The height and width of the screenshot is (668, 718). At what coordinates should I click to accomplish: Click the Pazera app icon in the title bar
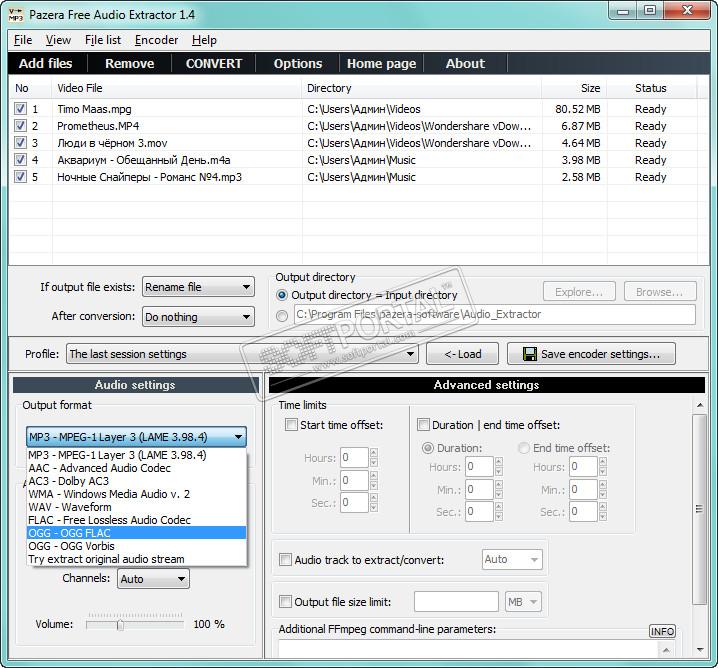[15, 15]
